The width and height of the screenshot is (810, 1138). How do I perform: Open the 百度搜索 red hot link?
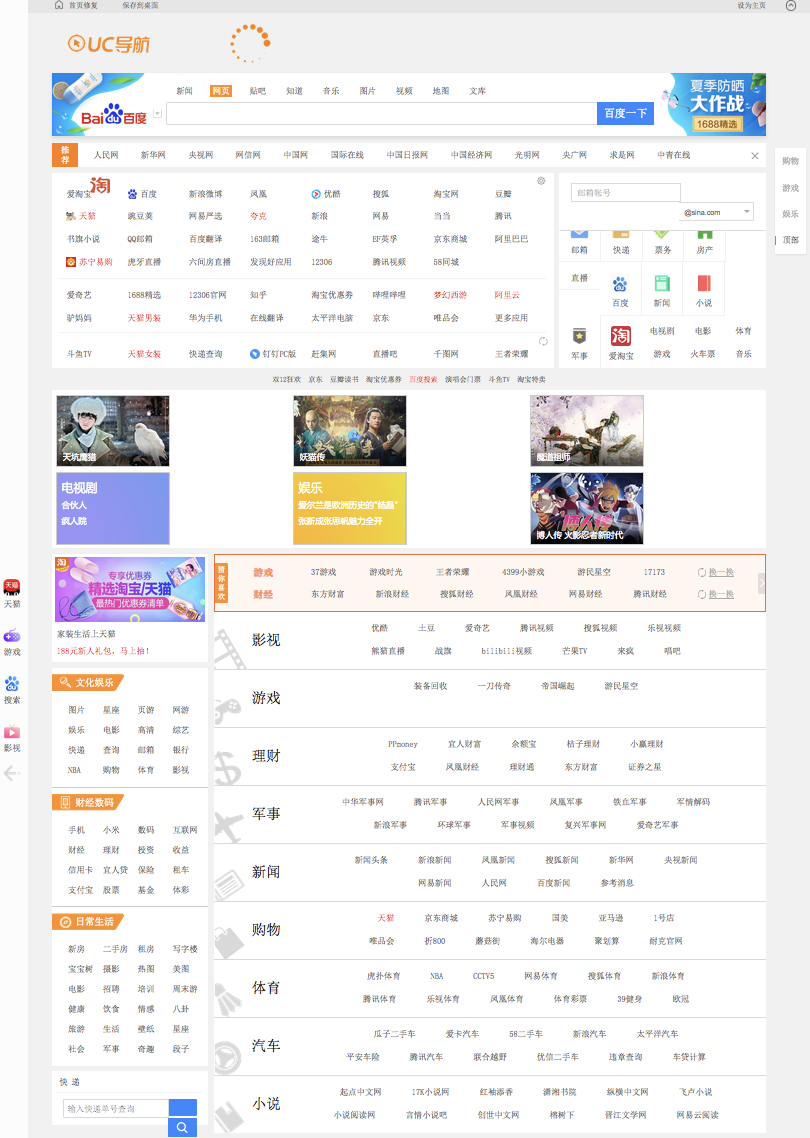(x=423, y=380)
